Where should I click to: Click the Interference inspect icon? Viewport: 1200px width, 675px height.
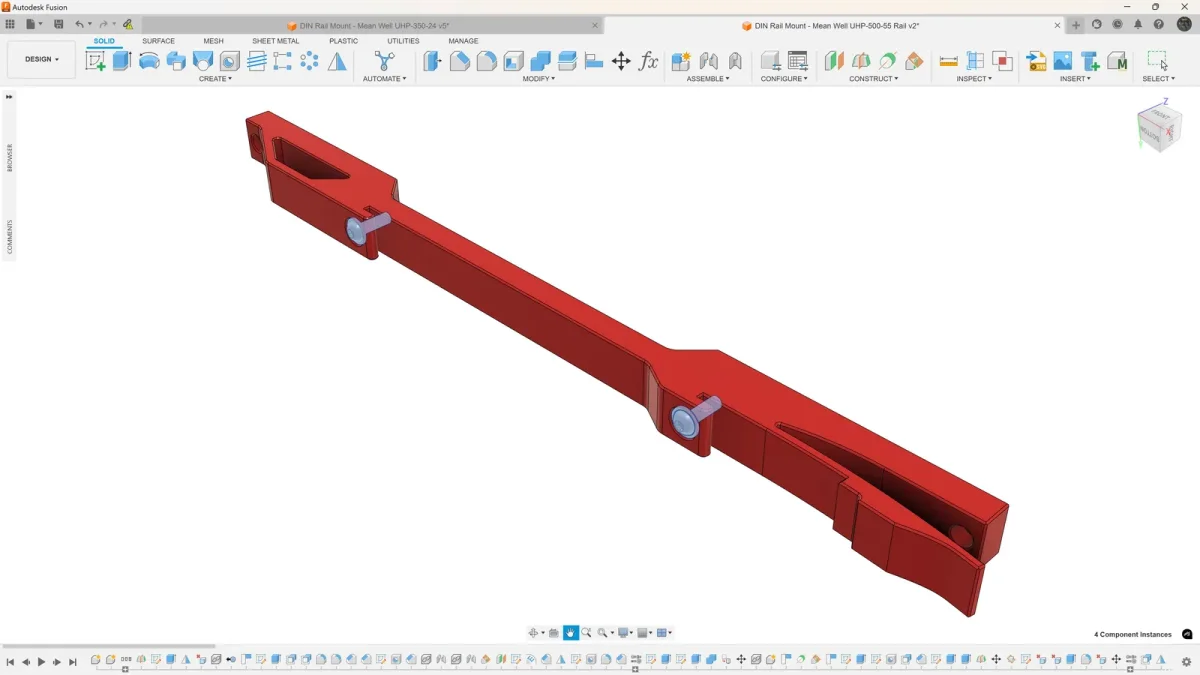(x=1002, y=61)
